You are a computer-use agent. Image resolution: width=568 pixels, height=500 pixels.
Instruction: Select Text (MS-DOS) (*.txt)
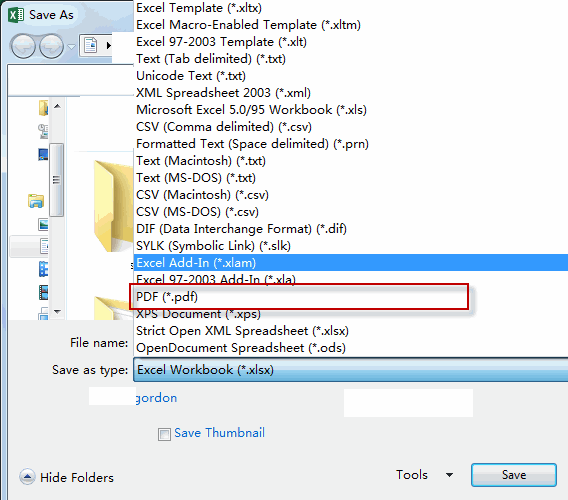tap(351, 178)
